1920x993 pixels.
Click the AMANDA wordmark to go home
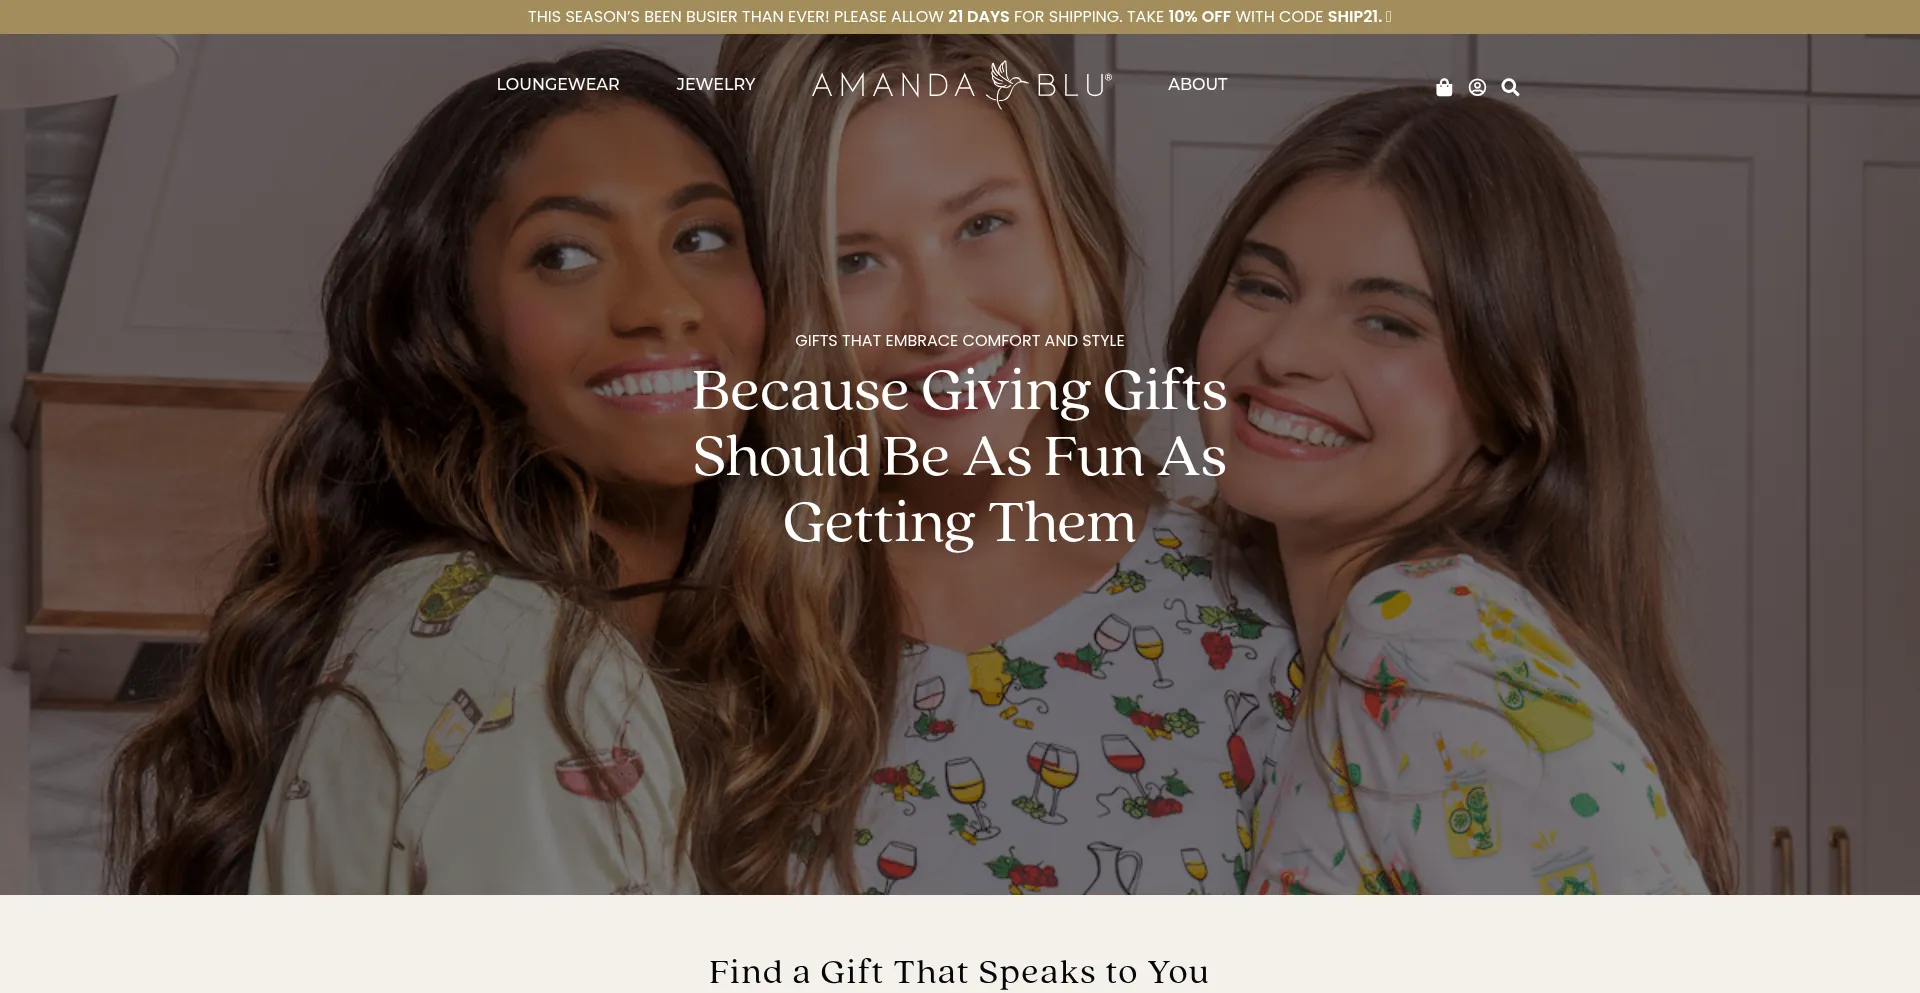[893, 85]
